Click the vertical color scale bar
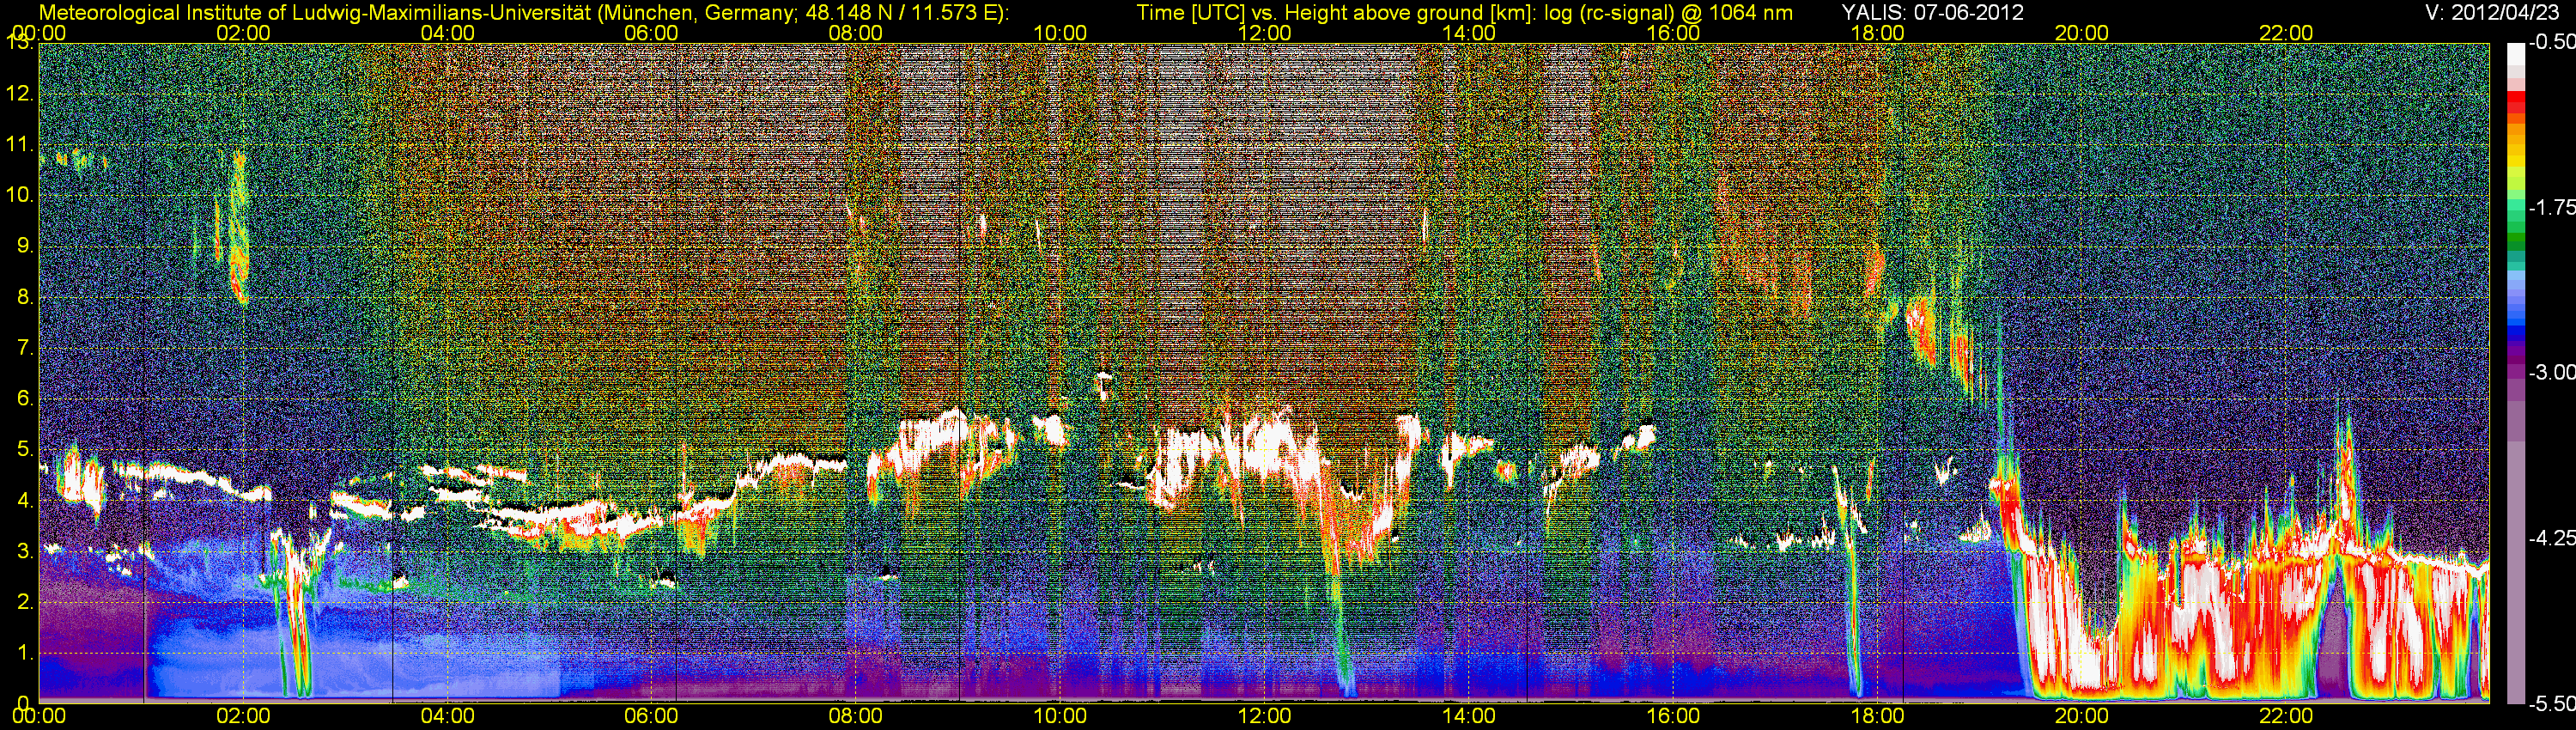 [2516, 373]
